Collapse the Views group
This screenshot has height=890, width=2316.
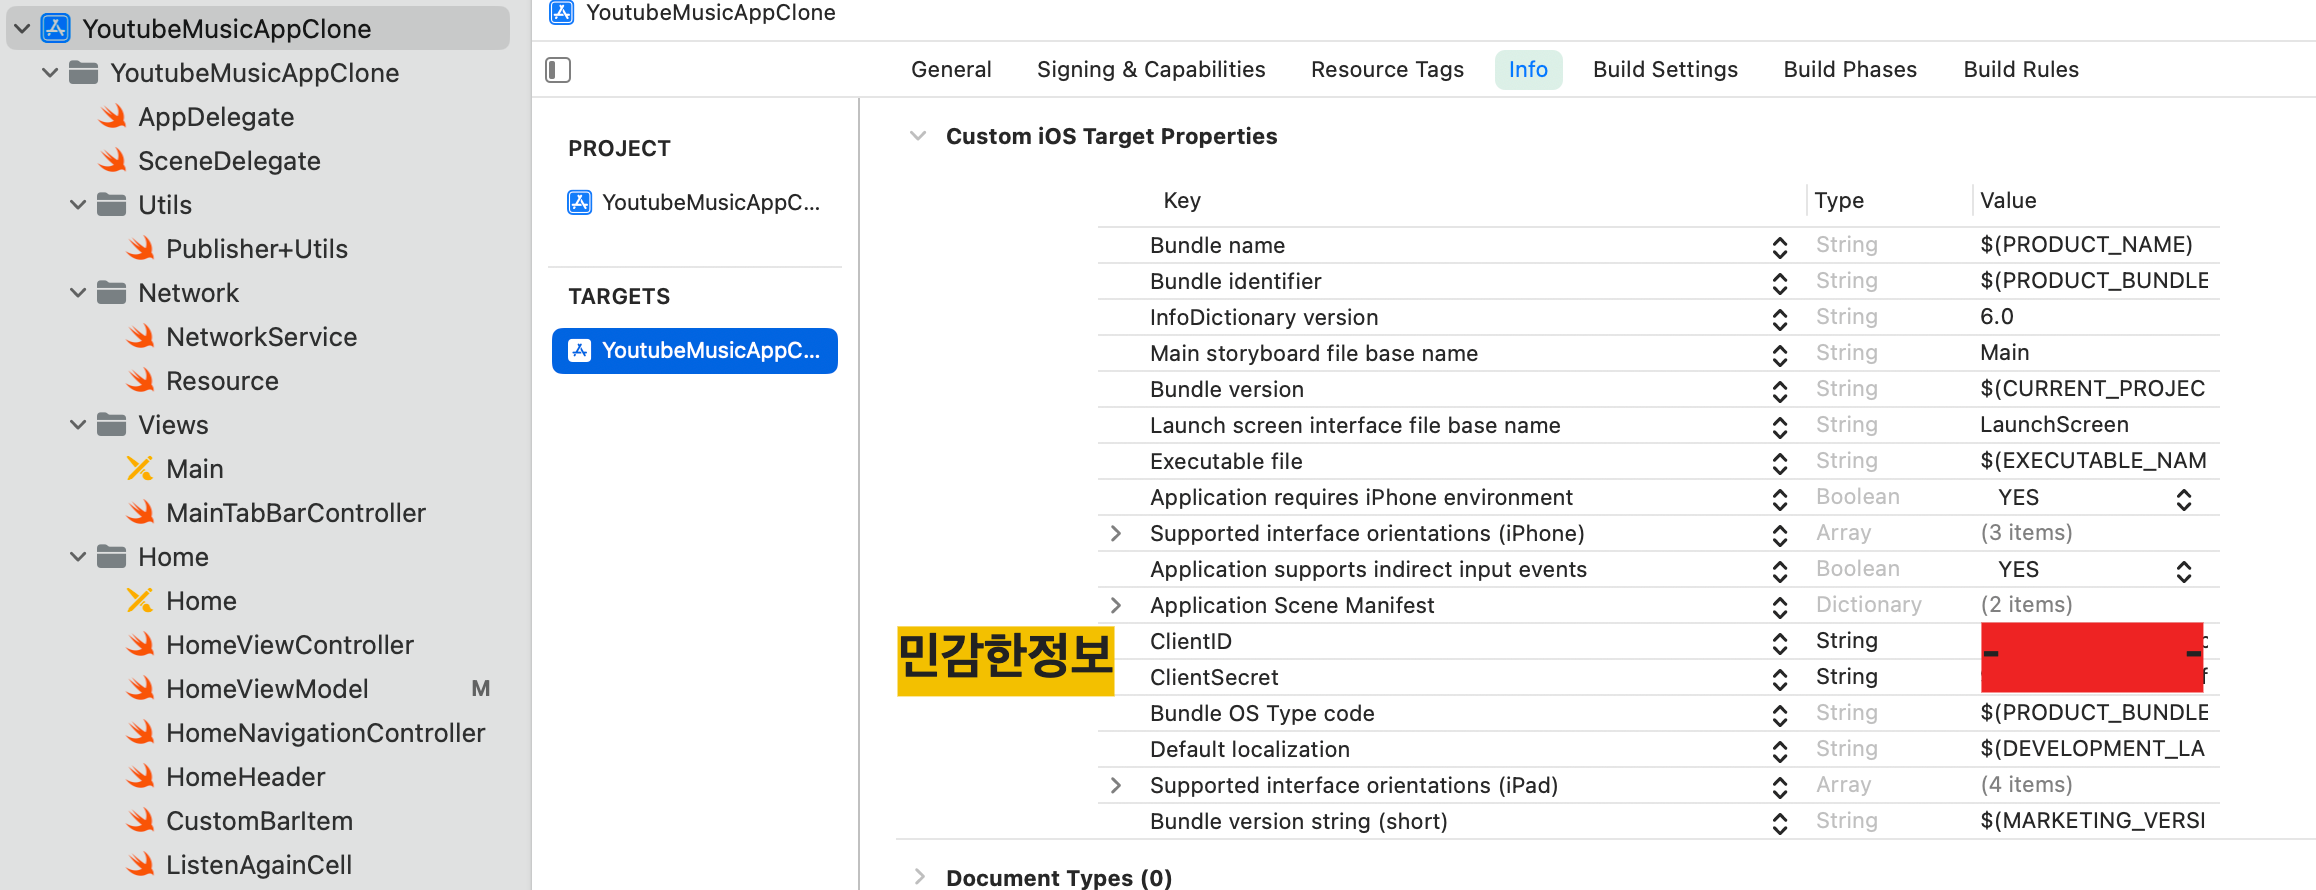tap(78, 424)
